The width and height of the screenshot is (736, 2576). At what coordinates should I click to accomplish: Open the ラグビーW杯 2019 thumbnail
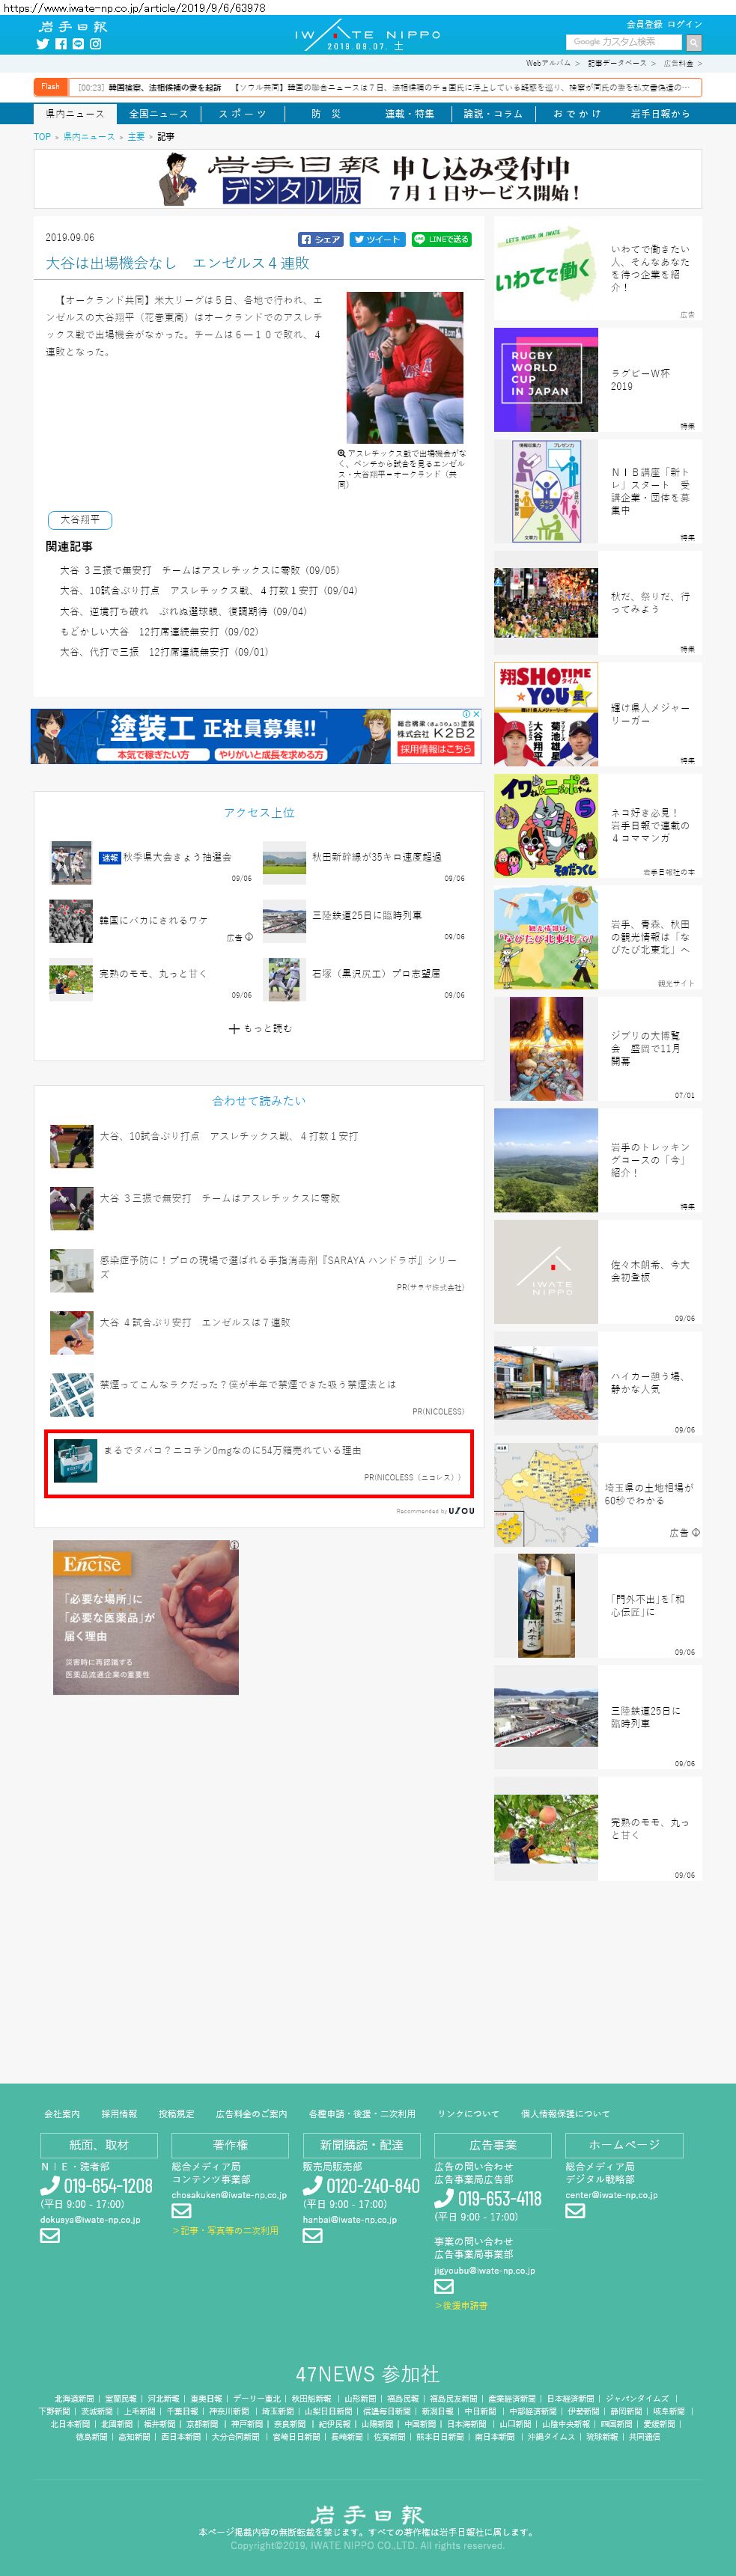(x=546, y=380)
